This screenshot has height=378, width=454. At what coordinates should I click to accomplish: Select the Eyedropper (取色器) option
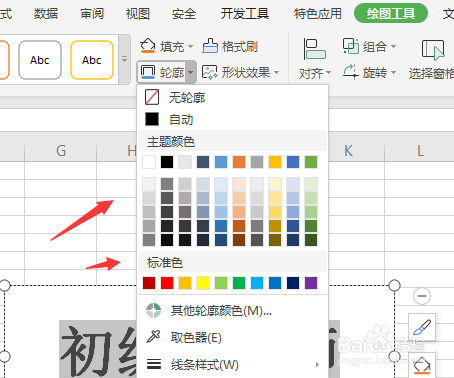(233, 337)
